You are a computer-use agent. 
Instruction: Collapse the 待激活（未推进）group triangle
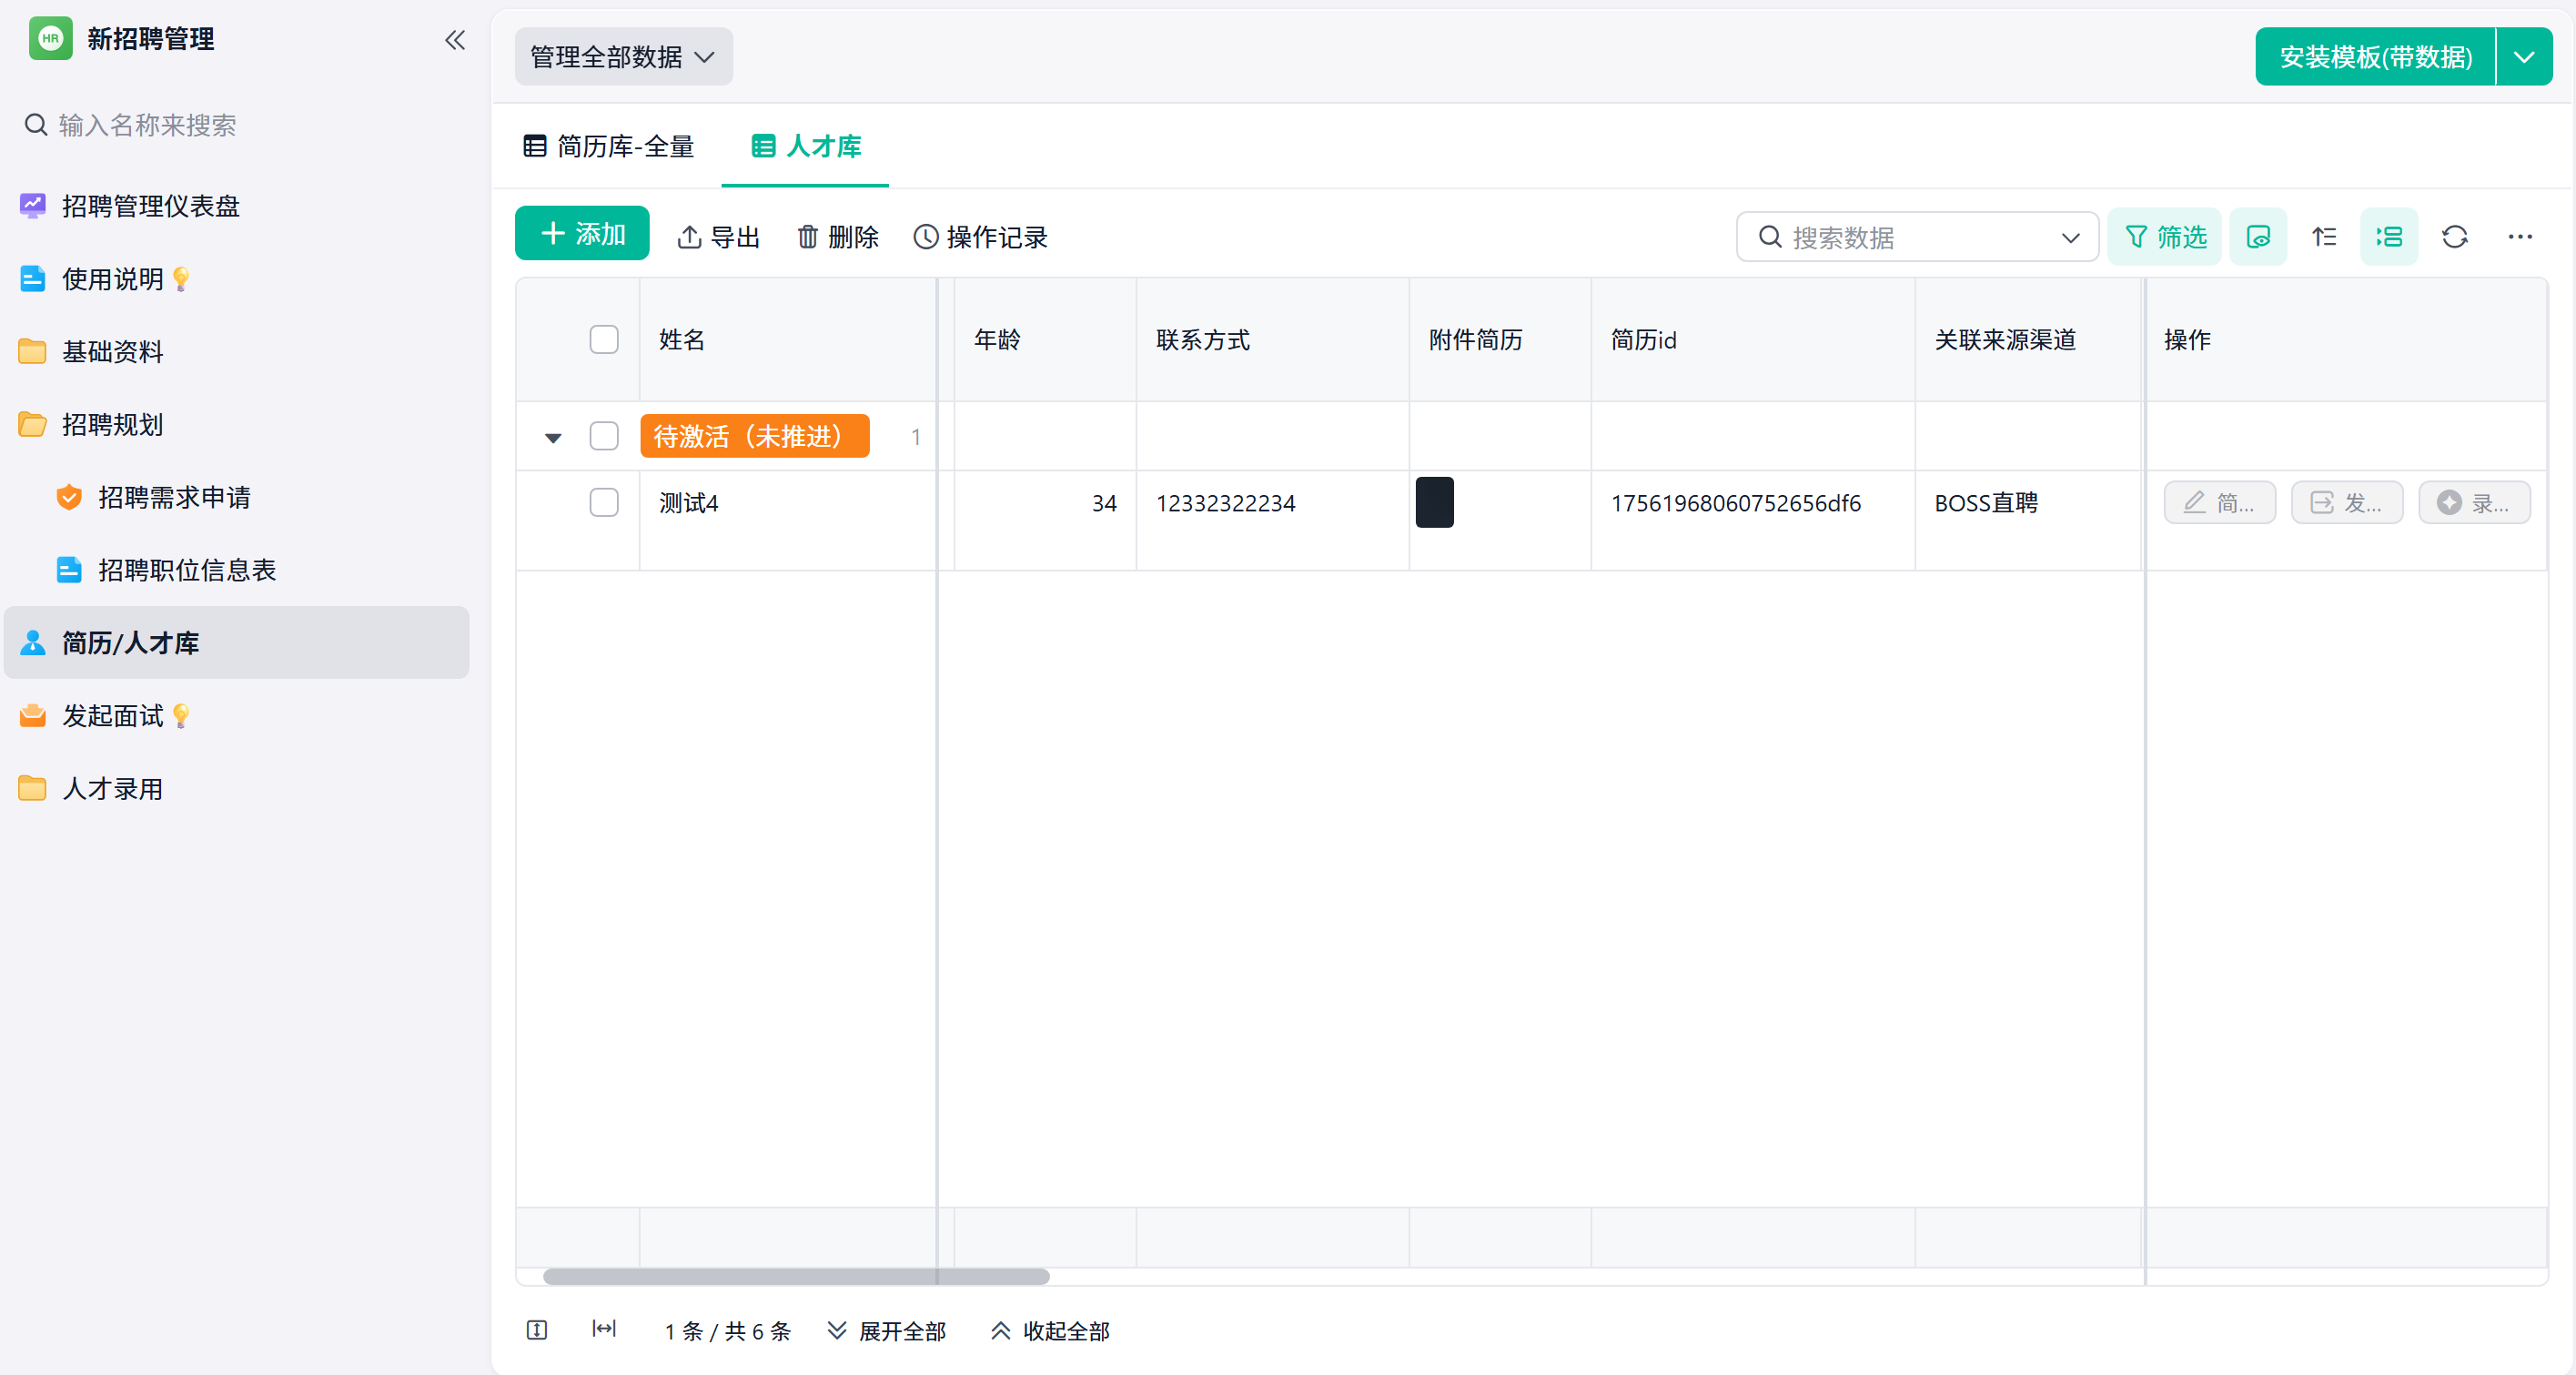pyautogui.click(x=553, y=438)
